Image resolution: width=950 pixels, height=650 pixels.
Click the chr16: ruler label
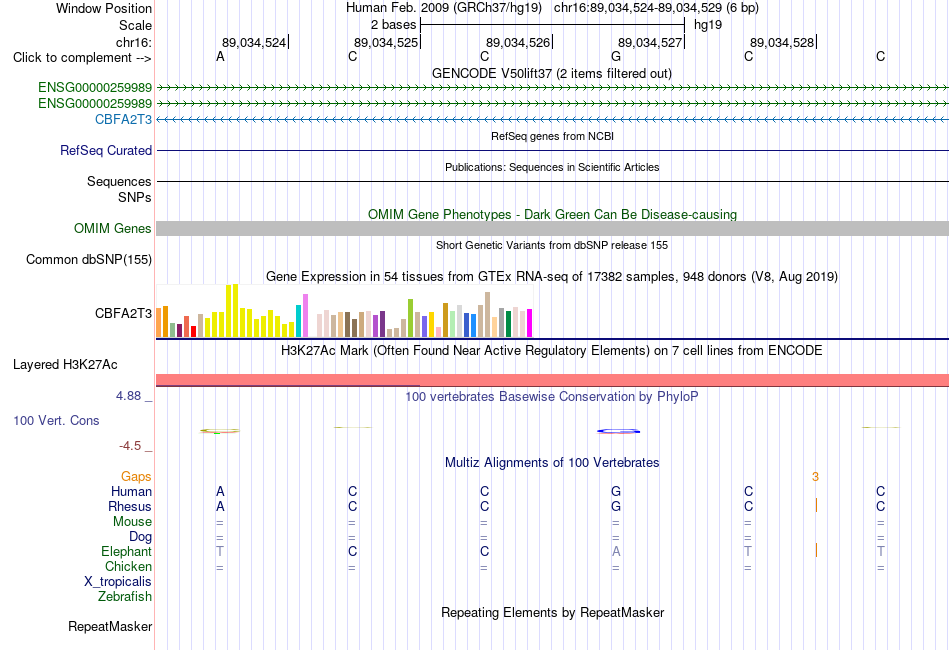click(134, 42)
